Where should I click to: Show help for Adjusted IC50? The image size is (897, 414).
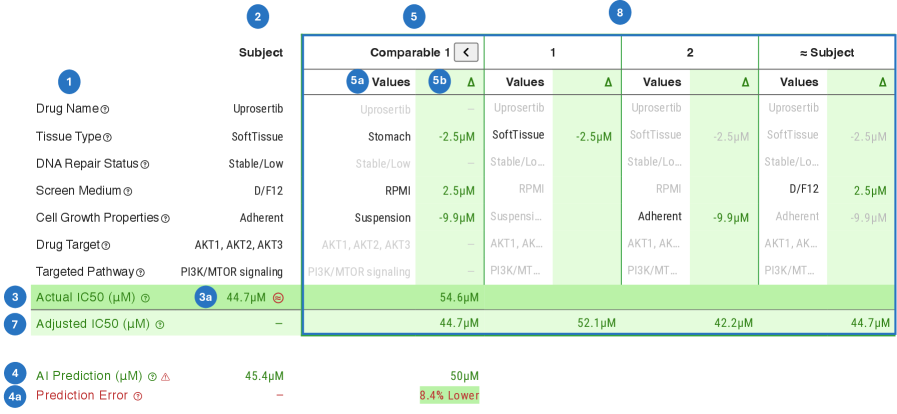coord(159,325)
